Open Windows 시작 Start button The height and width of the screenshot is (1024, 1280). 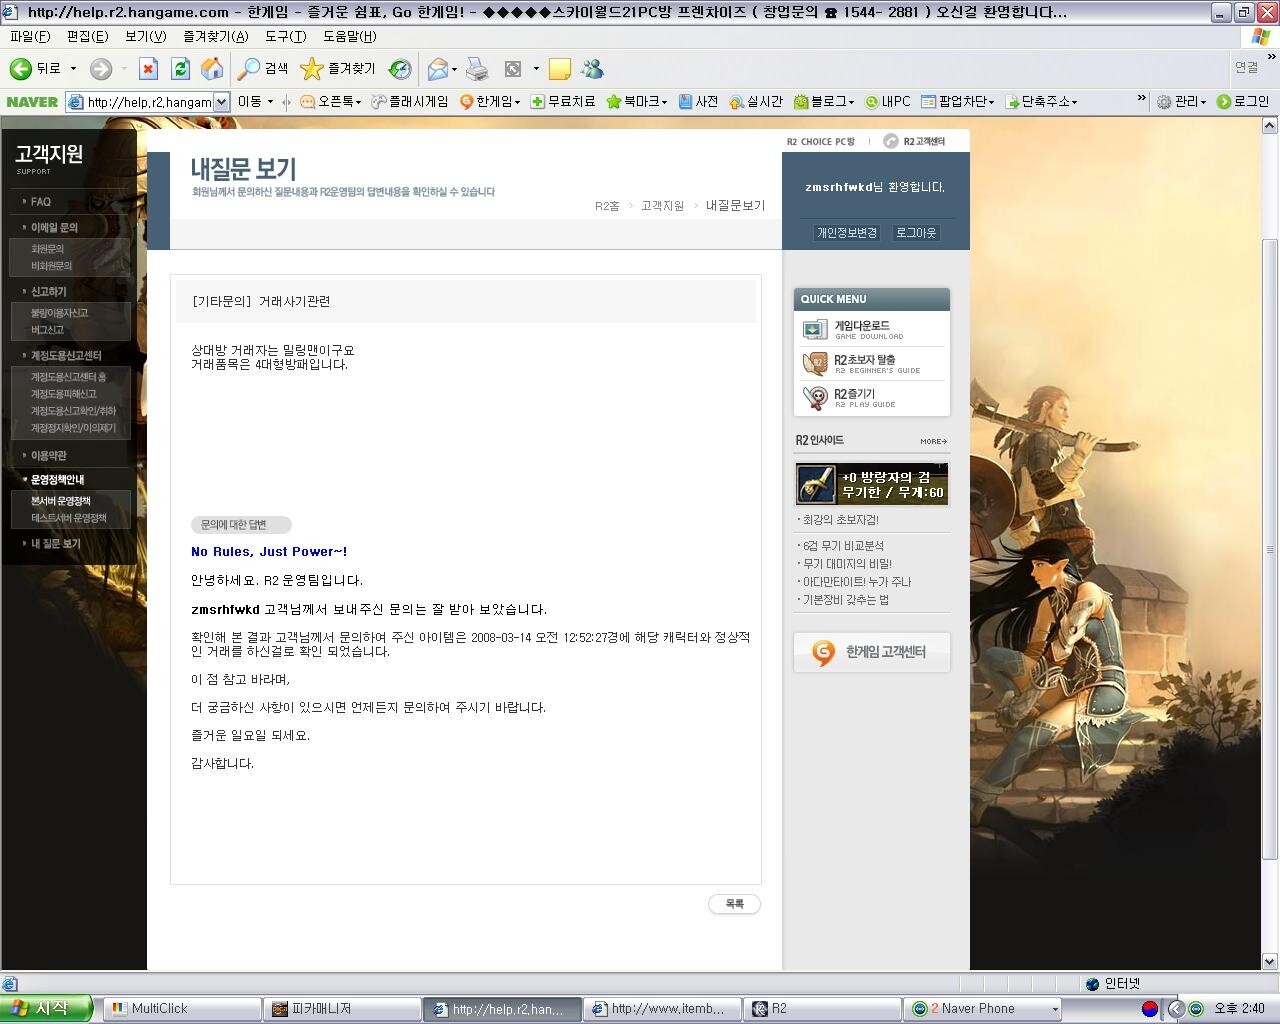[46, 1008]
